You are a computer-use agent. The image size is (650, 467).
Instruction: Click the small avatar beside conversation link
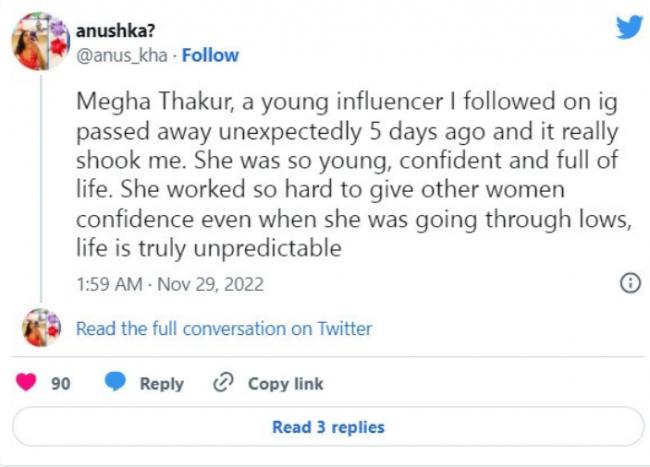click(x=40, y=328)
